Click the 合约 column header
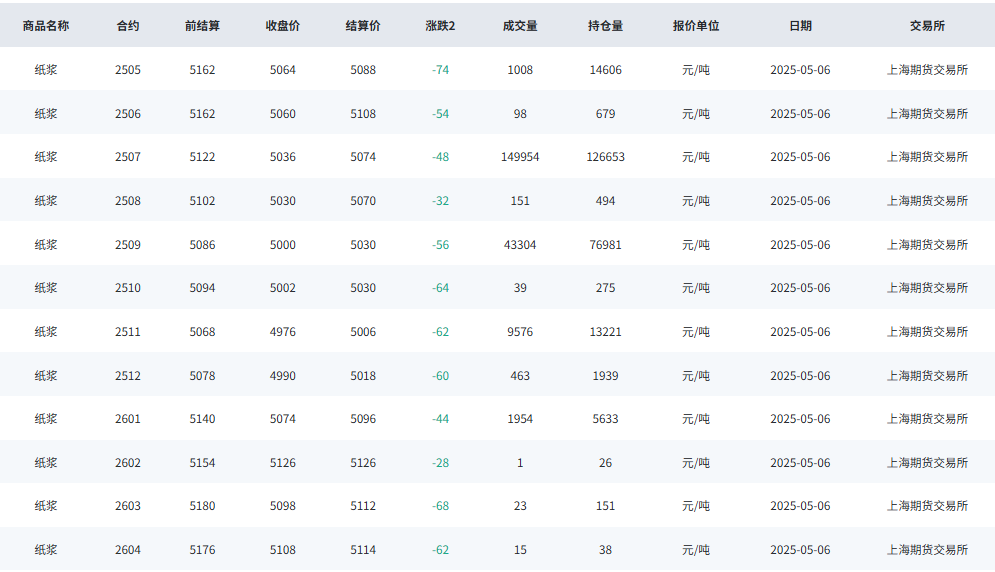 (128, 26)
